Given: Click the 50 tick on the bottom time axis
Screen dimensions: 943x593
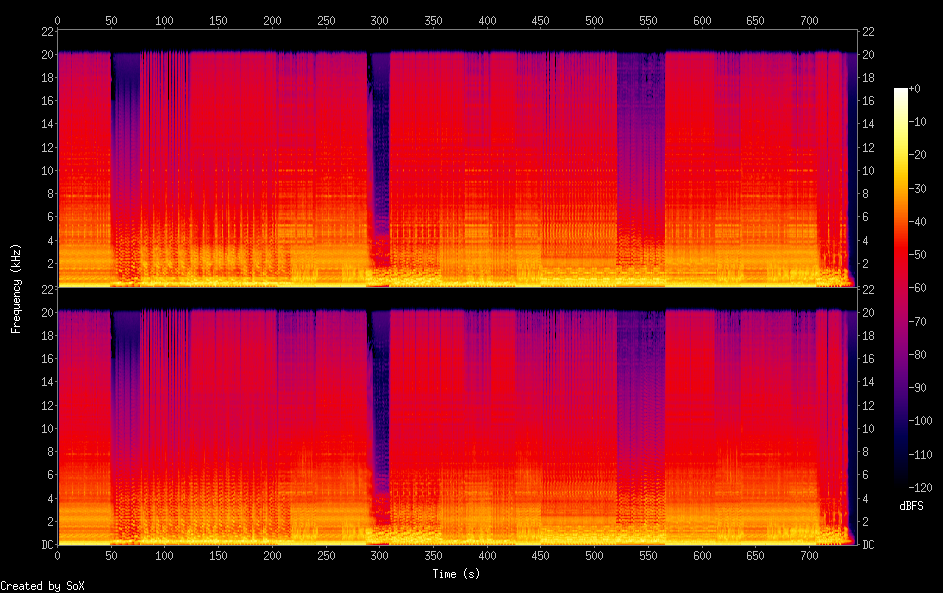Looking at the screenshot, I should [111, 555].
